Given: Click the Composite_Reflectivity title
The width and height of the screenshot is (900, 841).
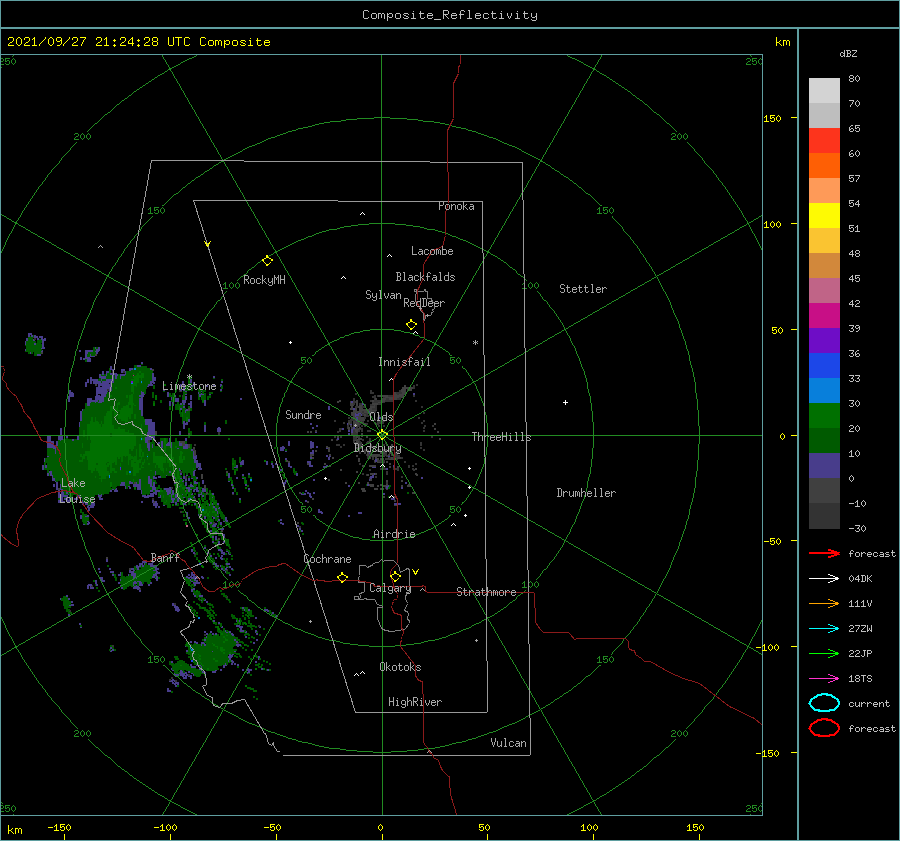Looking at the screenshot, I should click(449, 15).
